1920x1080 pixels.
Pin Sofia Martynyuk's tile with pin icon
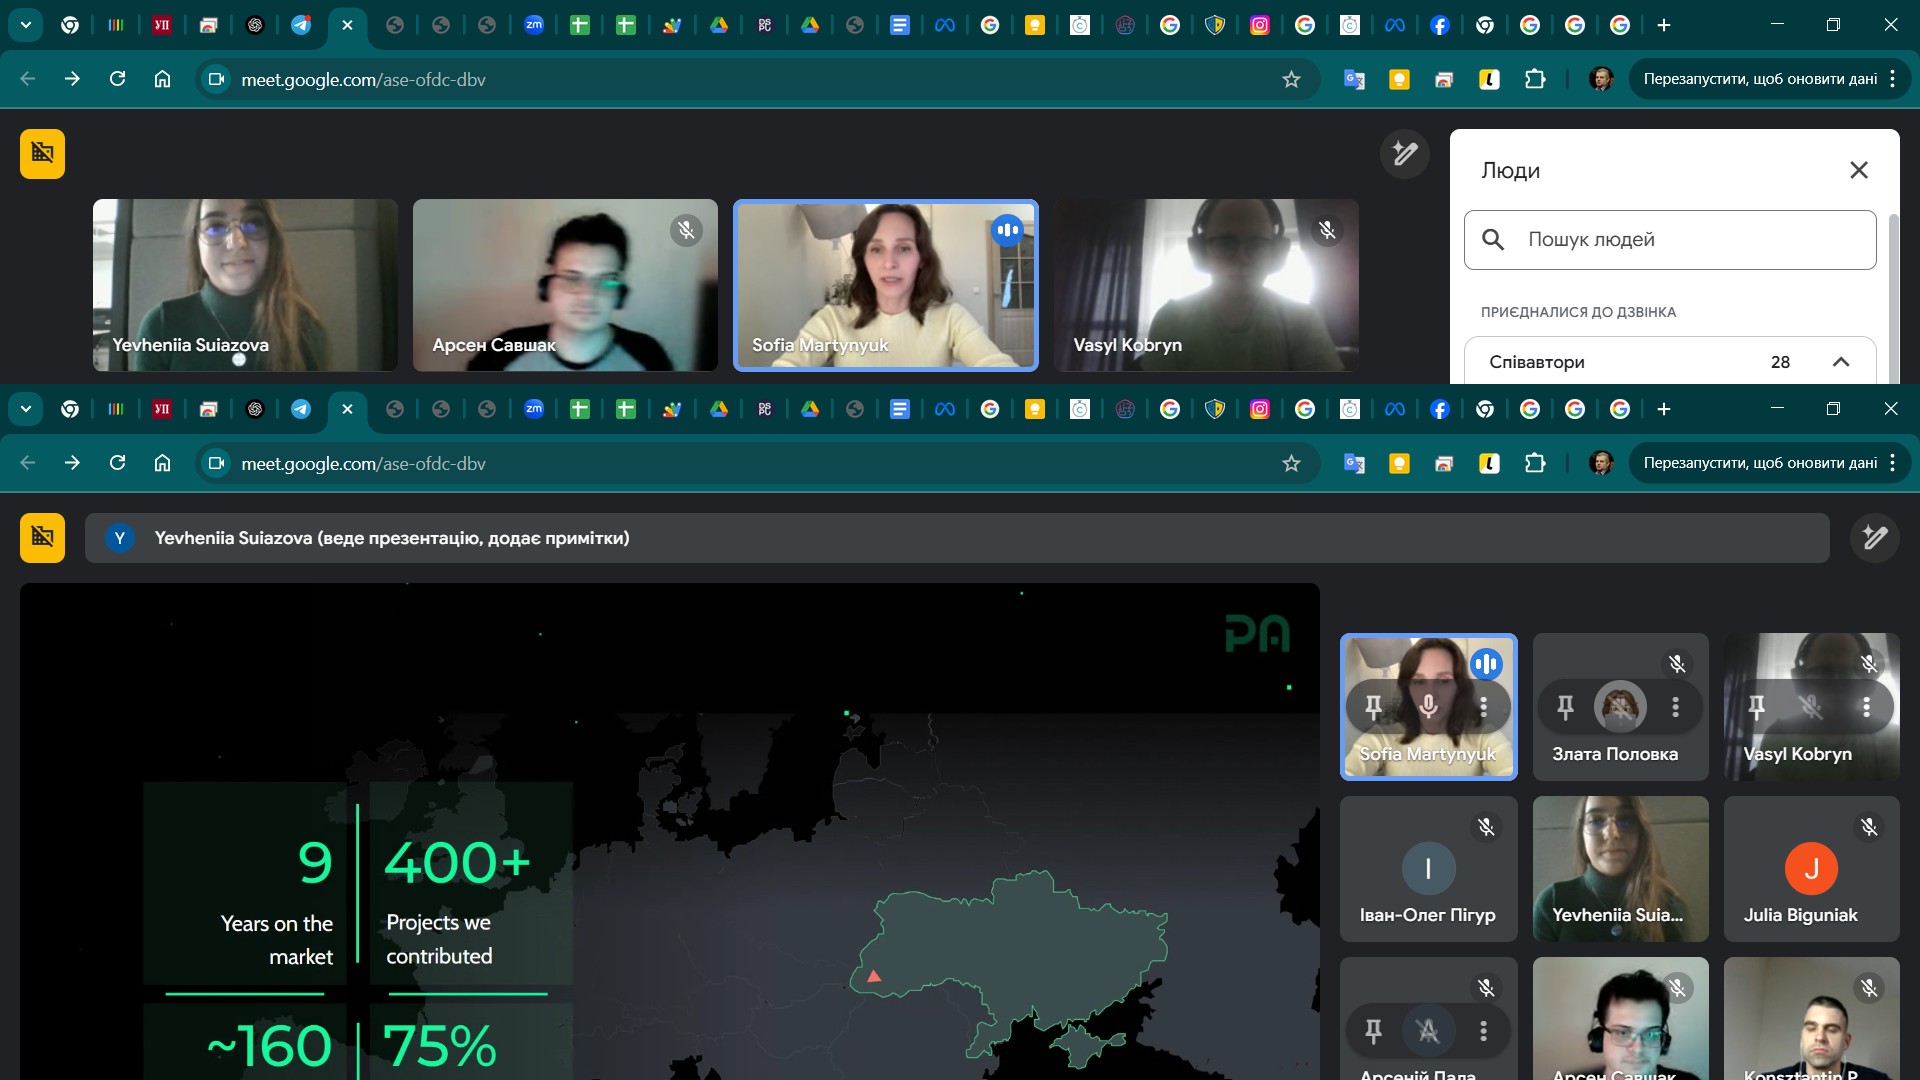[1374, 707]
